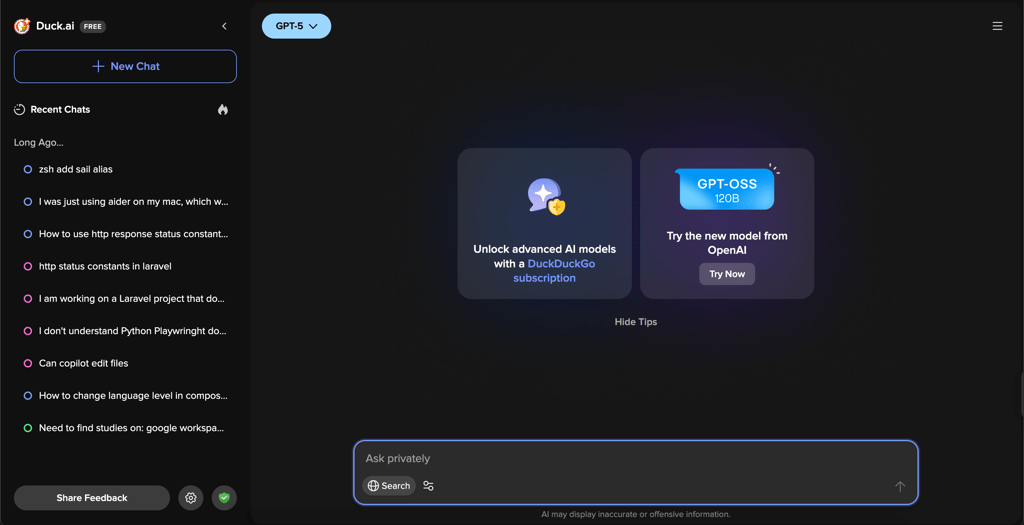Focus the Ask privately input field
Viewport: 1024px width, 525px height.
point(637,458)
